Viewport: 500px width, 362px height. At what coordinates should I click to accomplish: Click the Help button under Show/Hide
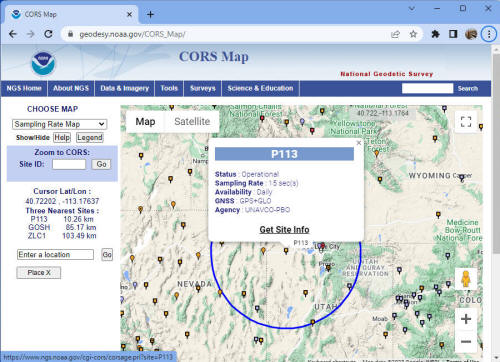(62, 137)
